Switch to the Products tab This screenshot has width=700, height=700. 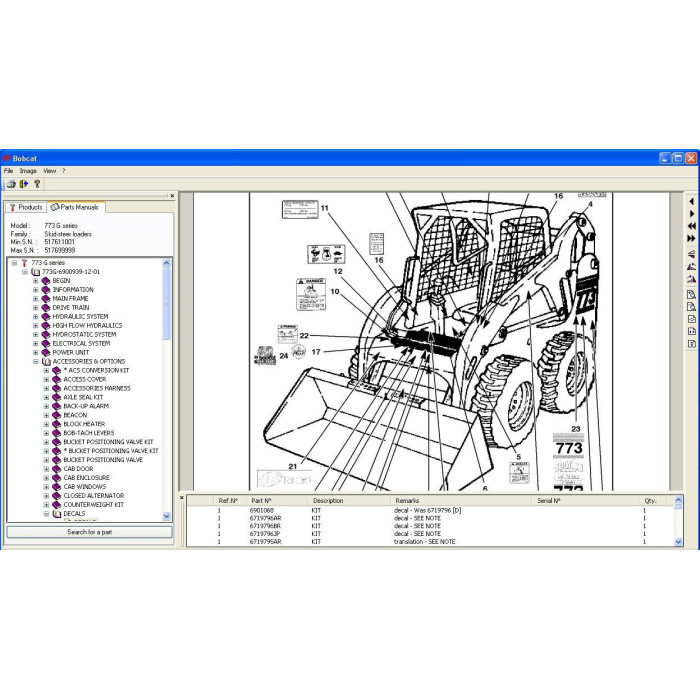tap(26, 207)
